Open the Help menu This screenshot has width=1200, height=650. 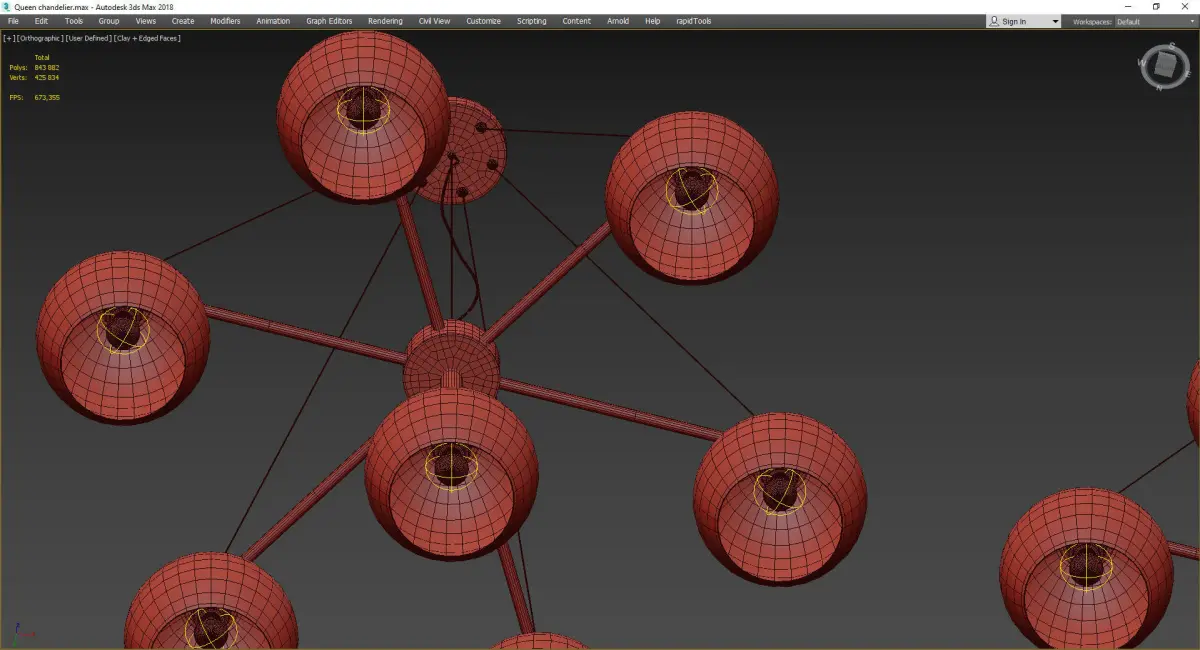652,21
